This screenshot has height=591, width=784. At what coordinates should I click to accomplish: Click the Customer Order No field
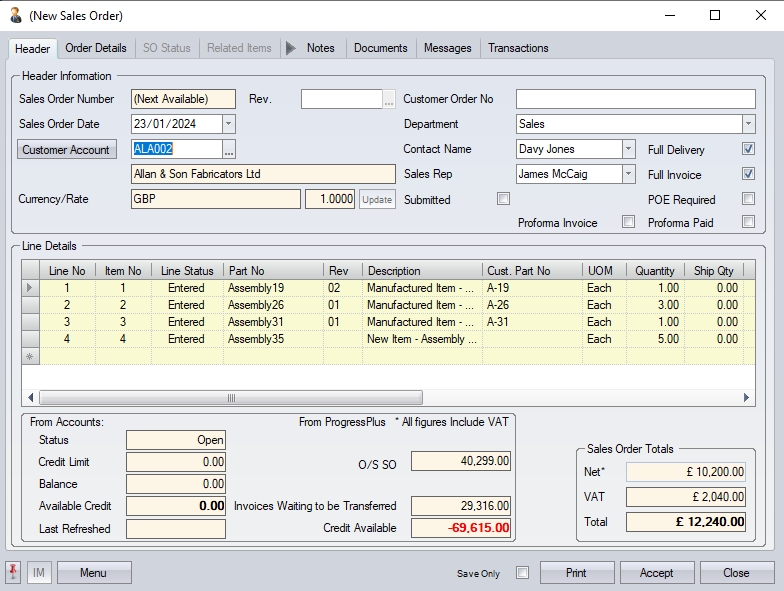click(635, 99)
